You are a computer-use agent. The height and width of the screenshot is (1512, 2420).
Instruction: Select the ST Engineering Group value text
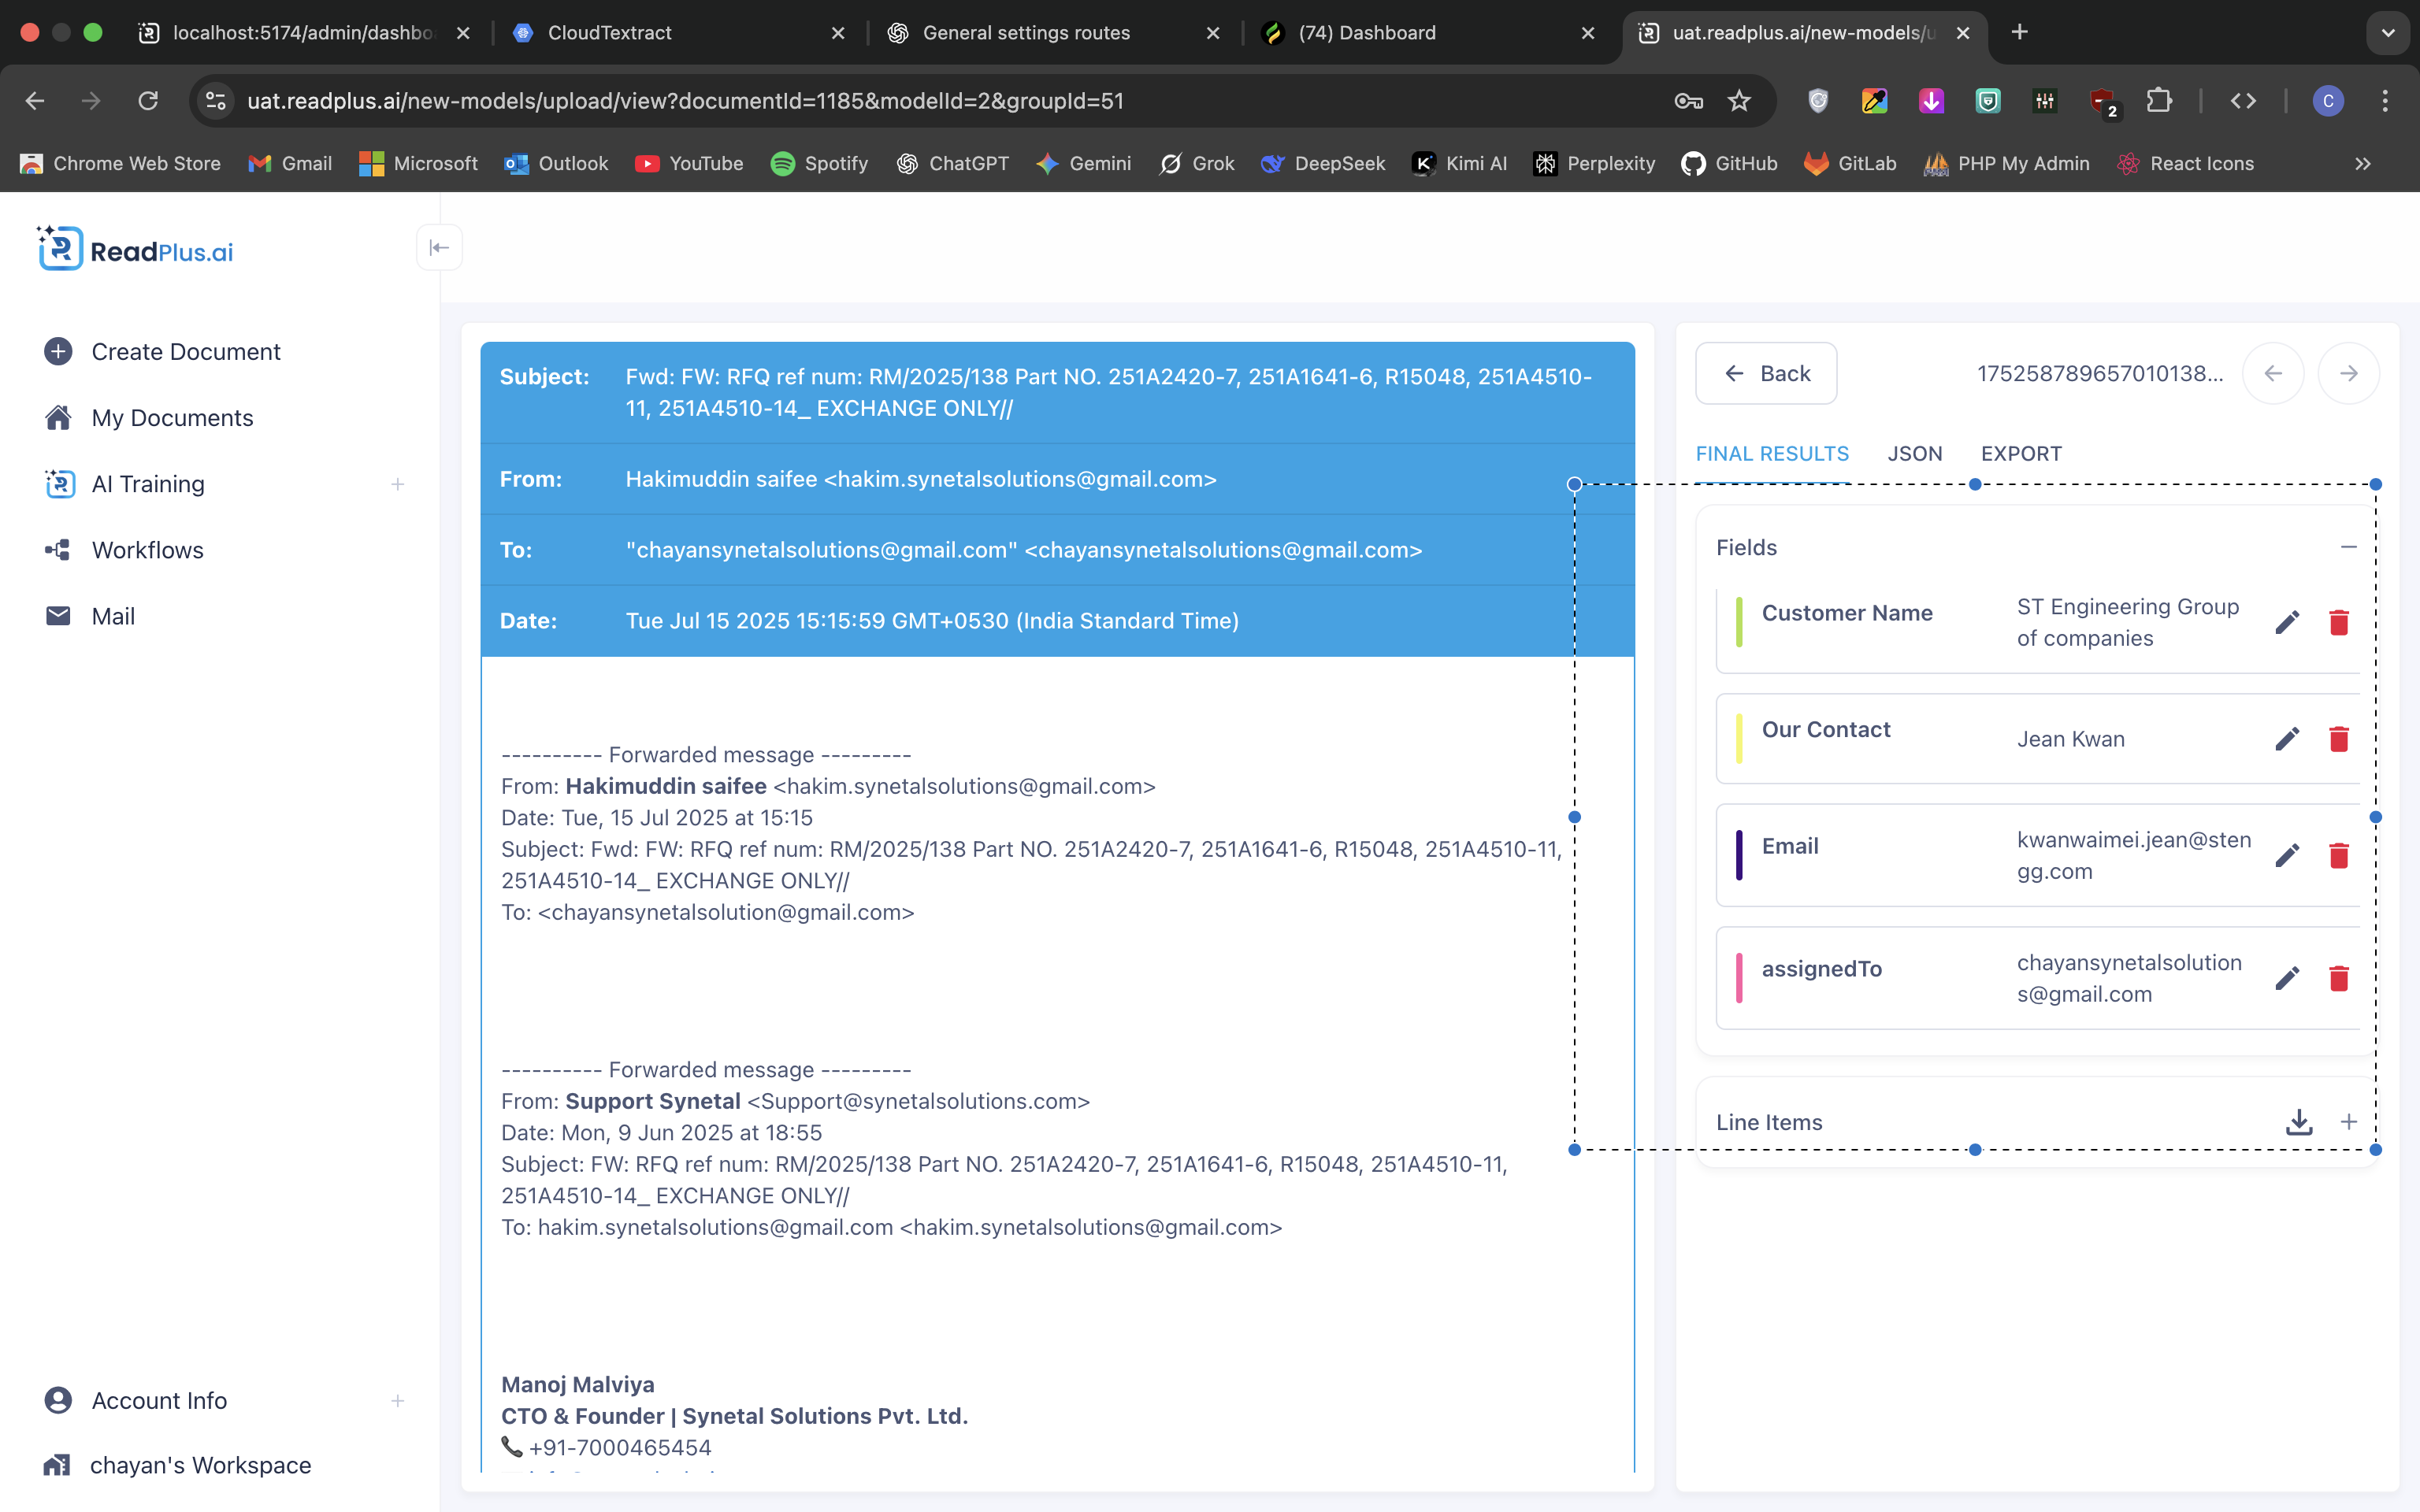pyautogui.click(x=2128, y=622)
